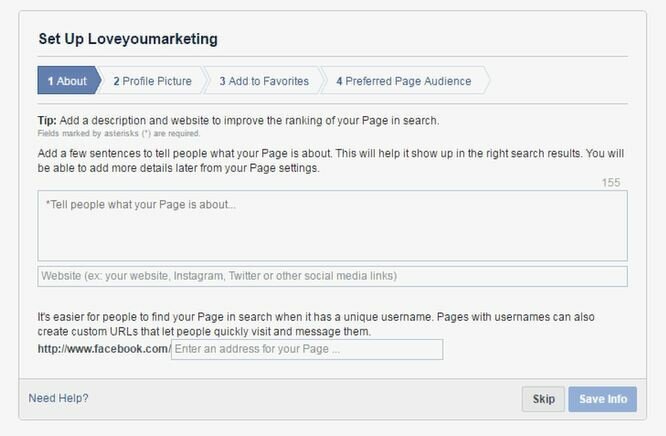Click the Save Info button
Viewport: 666px width, 436px height.
pyautogui.click(x=603, y=399)
